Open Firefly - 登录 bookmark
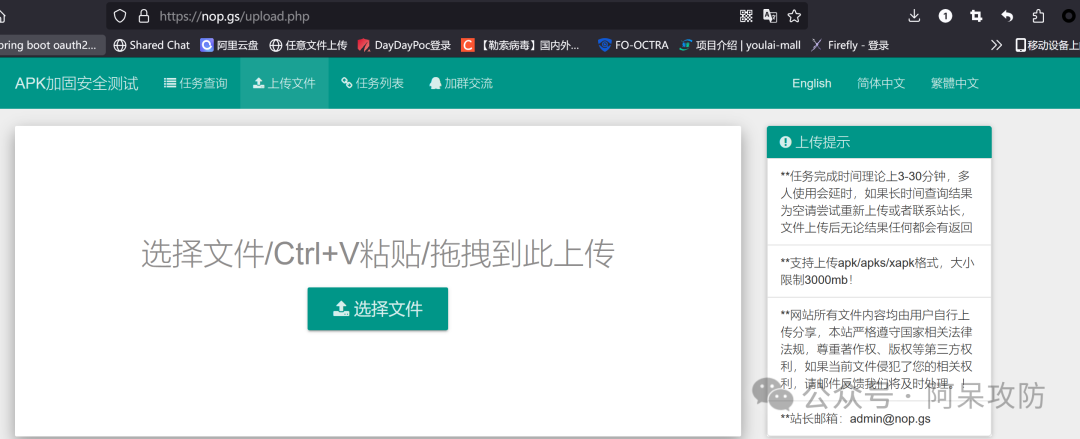 click(850, 45)
